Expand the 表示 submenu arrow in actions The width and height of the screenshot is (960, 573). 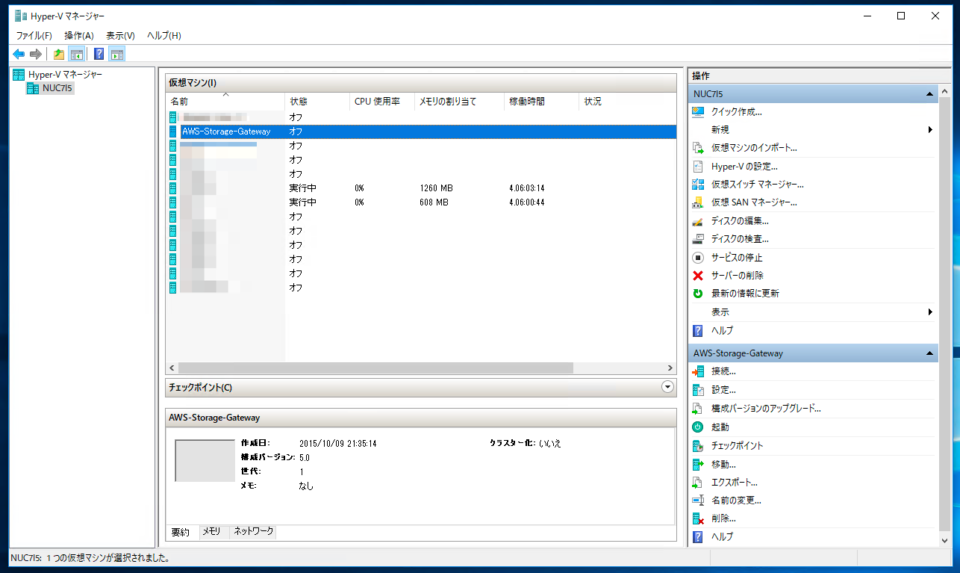(x=930, y=312)
